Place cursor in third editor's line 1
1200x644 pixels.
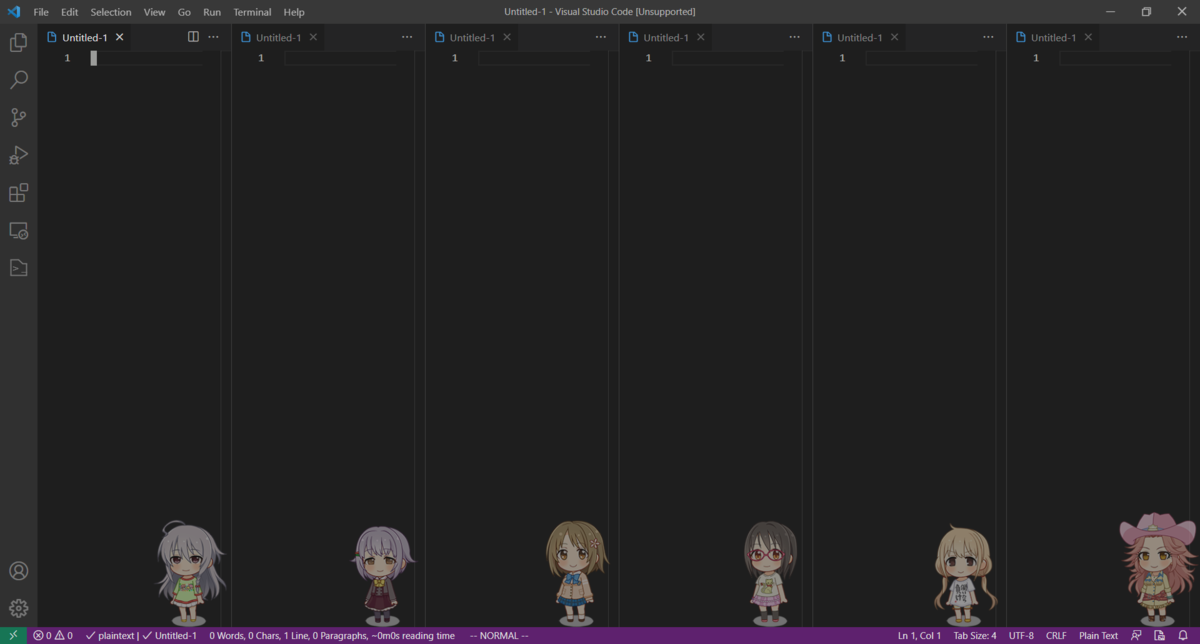pos(534,58)
